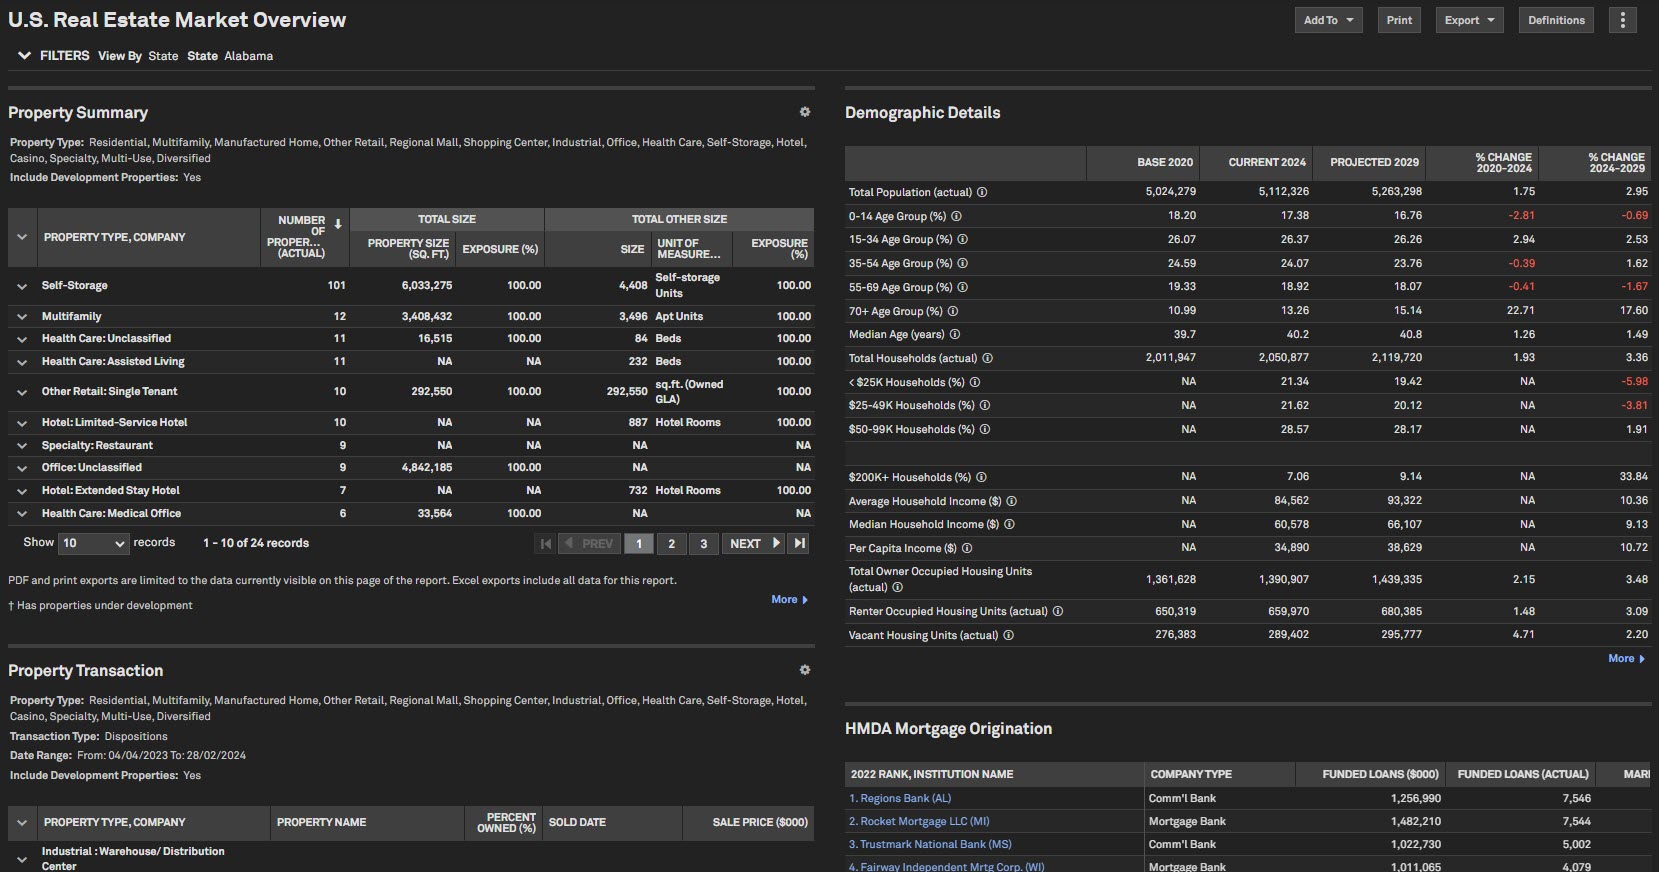Go to page 2 of records
This screenshot has width=1659, height=872.
click(x=671, y=543)
